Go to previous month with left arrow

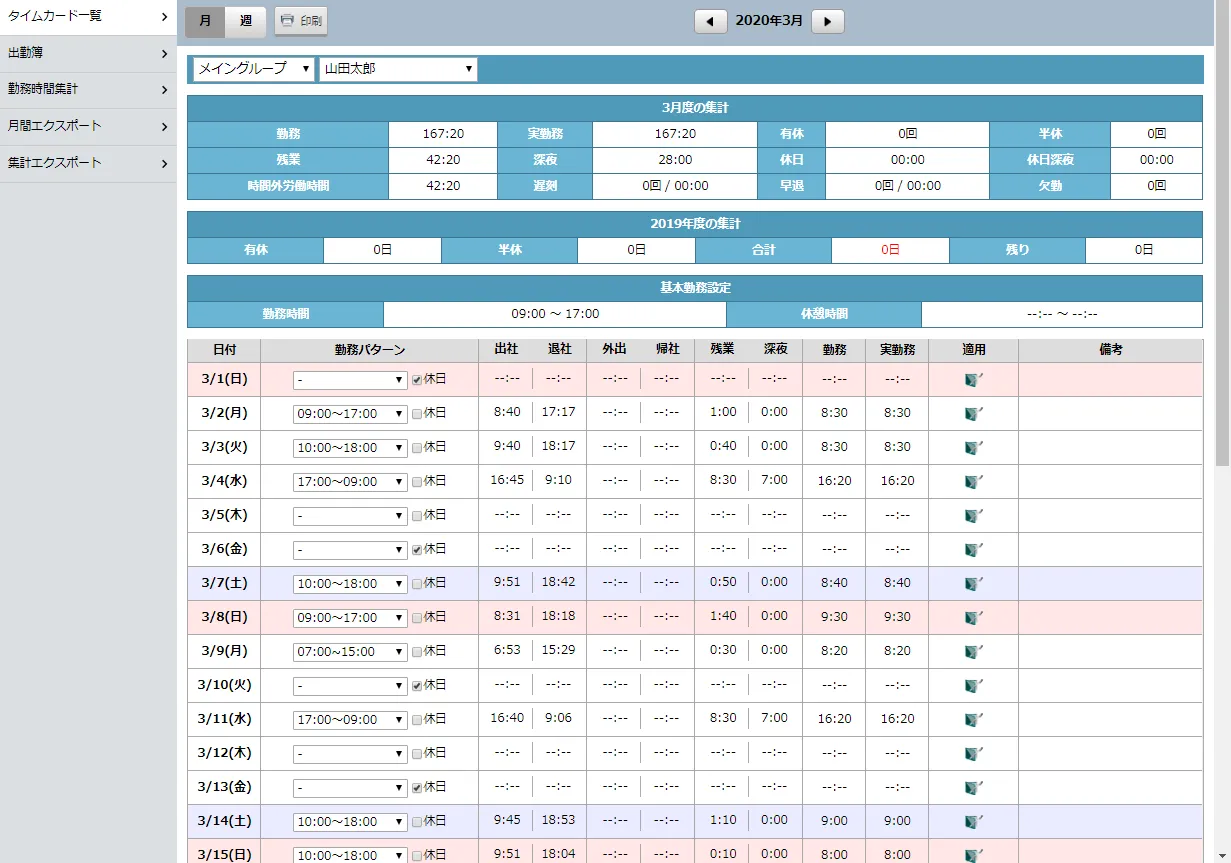coord(710,21)
